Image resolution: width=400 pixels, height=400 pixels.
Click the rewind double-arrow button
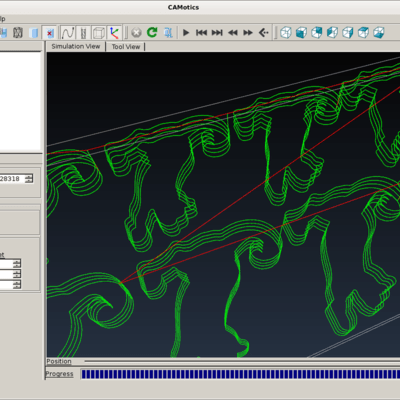233,33
